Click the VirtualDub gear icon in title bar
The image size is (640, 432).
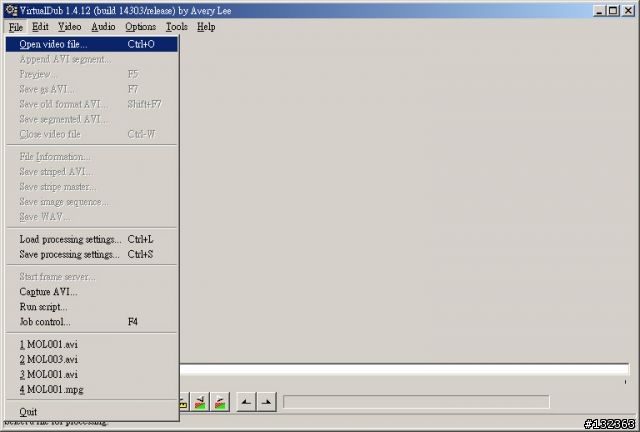point(11,10)
